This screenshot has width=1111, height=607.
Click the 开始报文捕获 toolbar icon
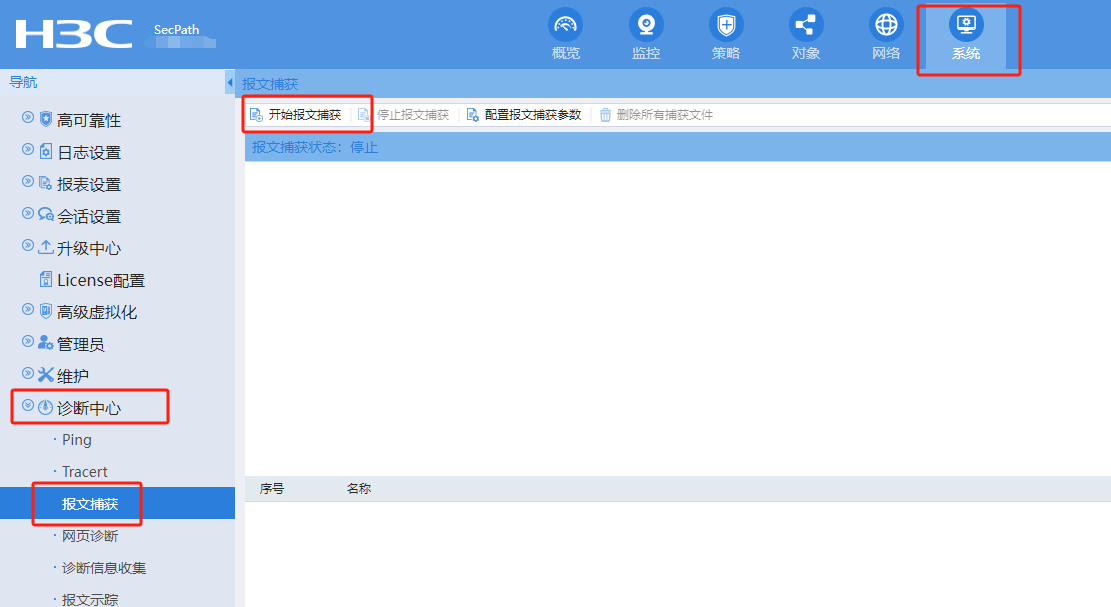coord(256,115)
